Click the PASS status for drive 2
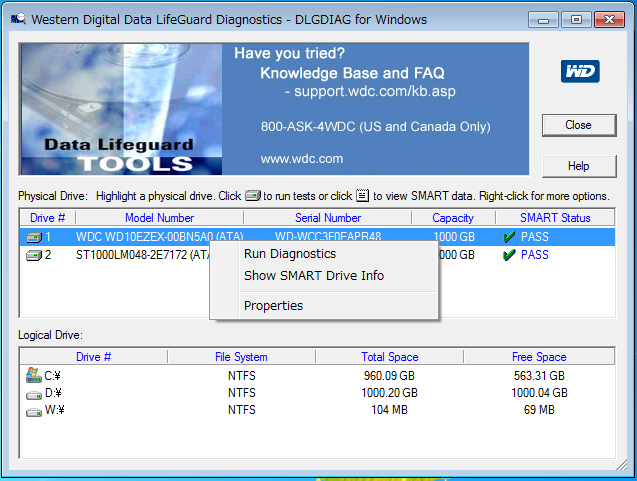Screen dimensions: 637x481 pos(535,255)
